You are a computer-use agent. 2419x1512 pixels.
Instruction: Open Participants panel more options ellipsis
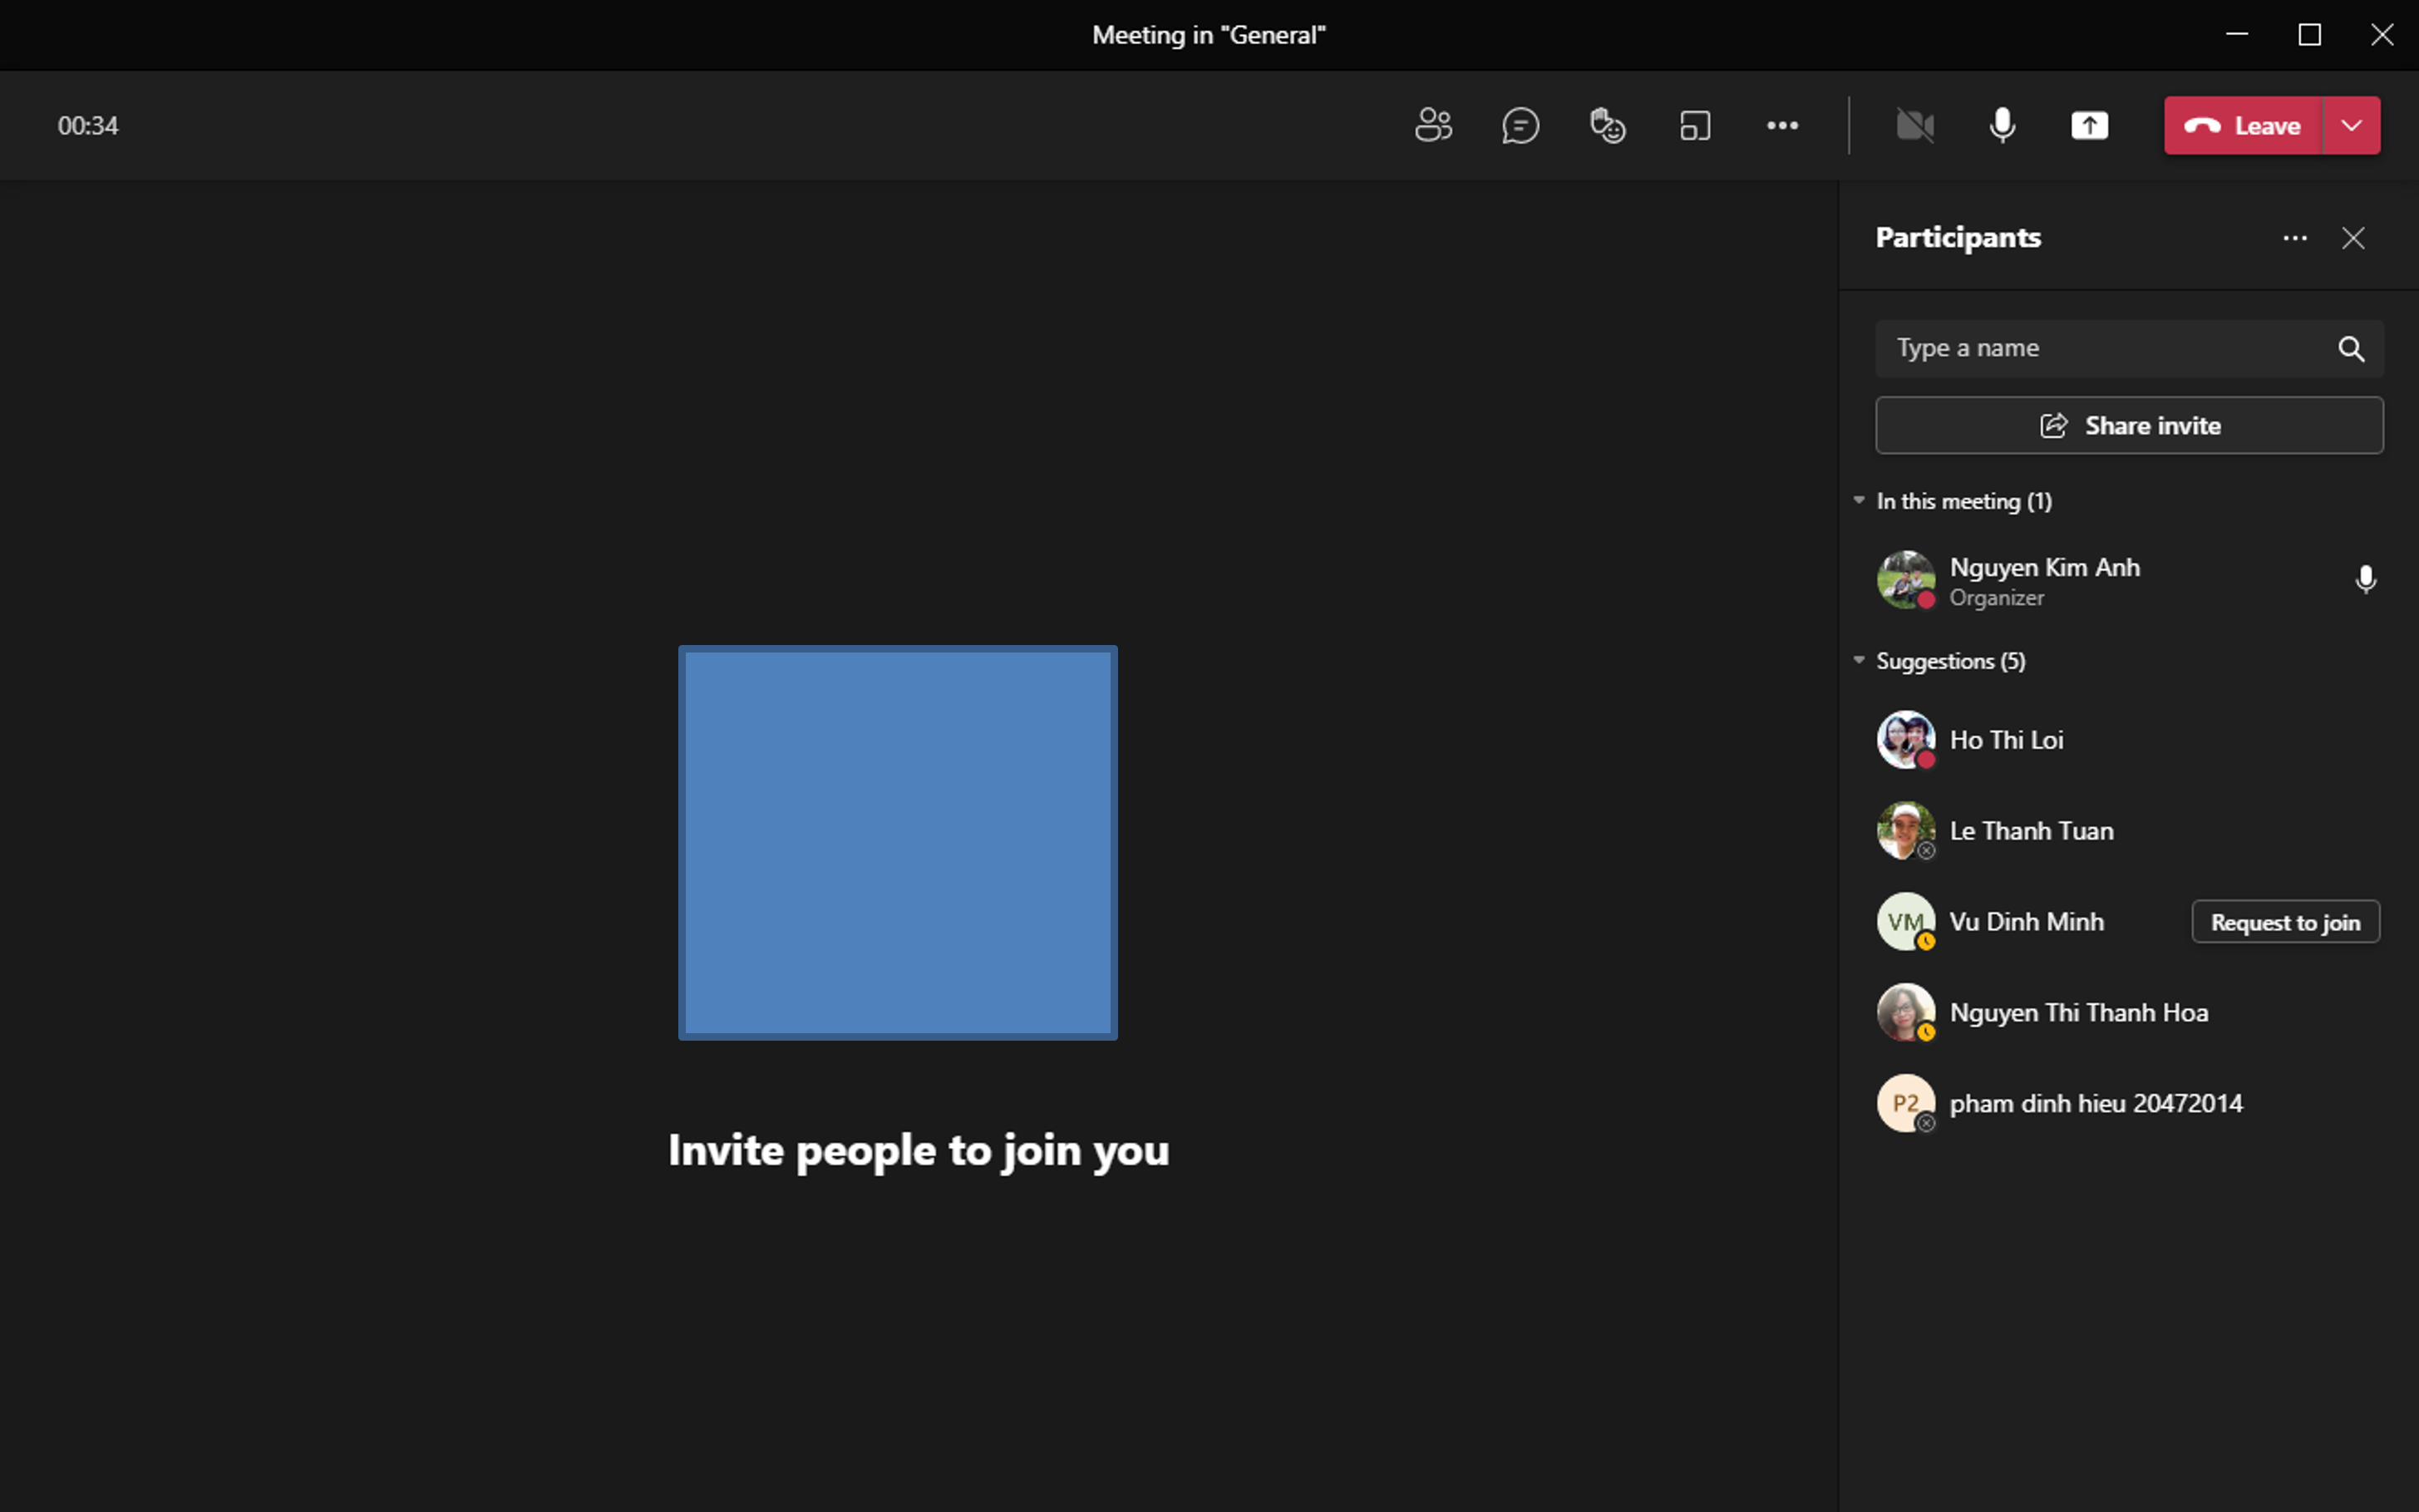(2295, 238)
